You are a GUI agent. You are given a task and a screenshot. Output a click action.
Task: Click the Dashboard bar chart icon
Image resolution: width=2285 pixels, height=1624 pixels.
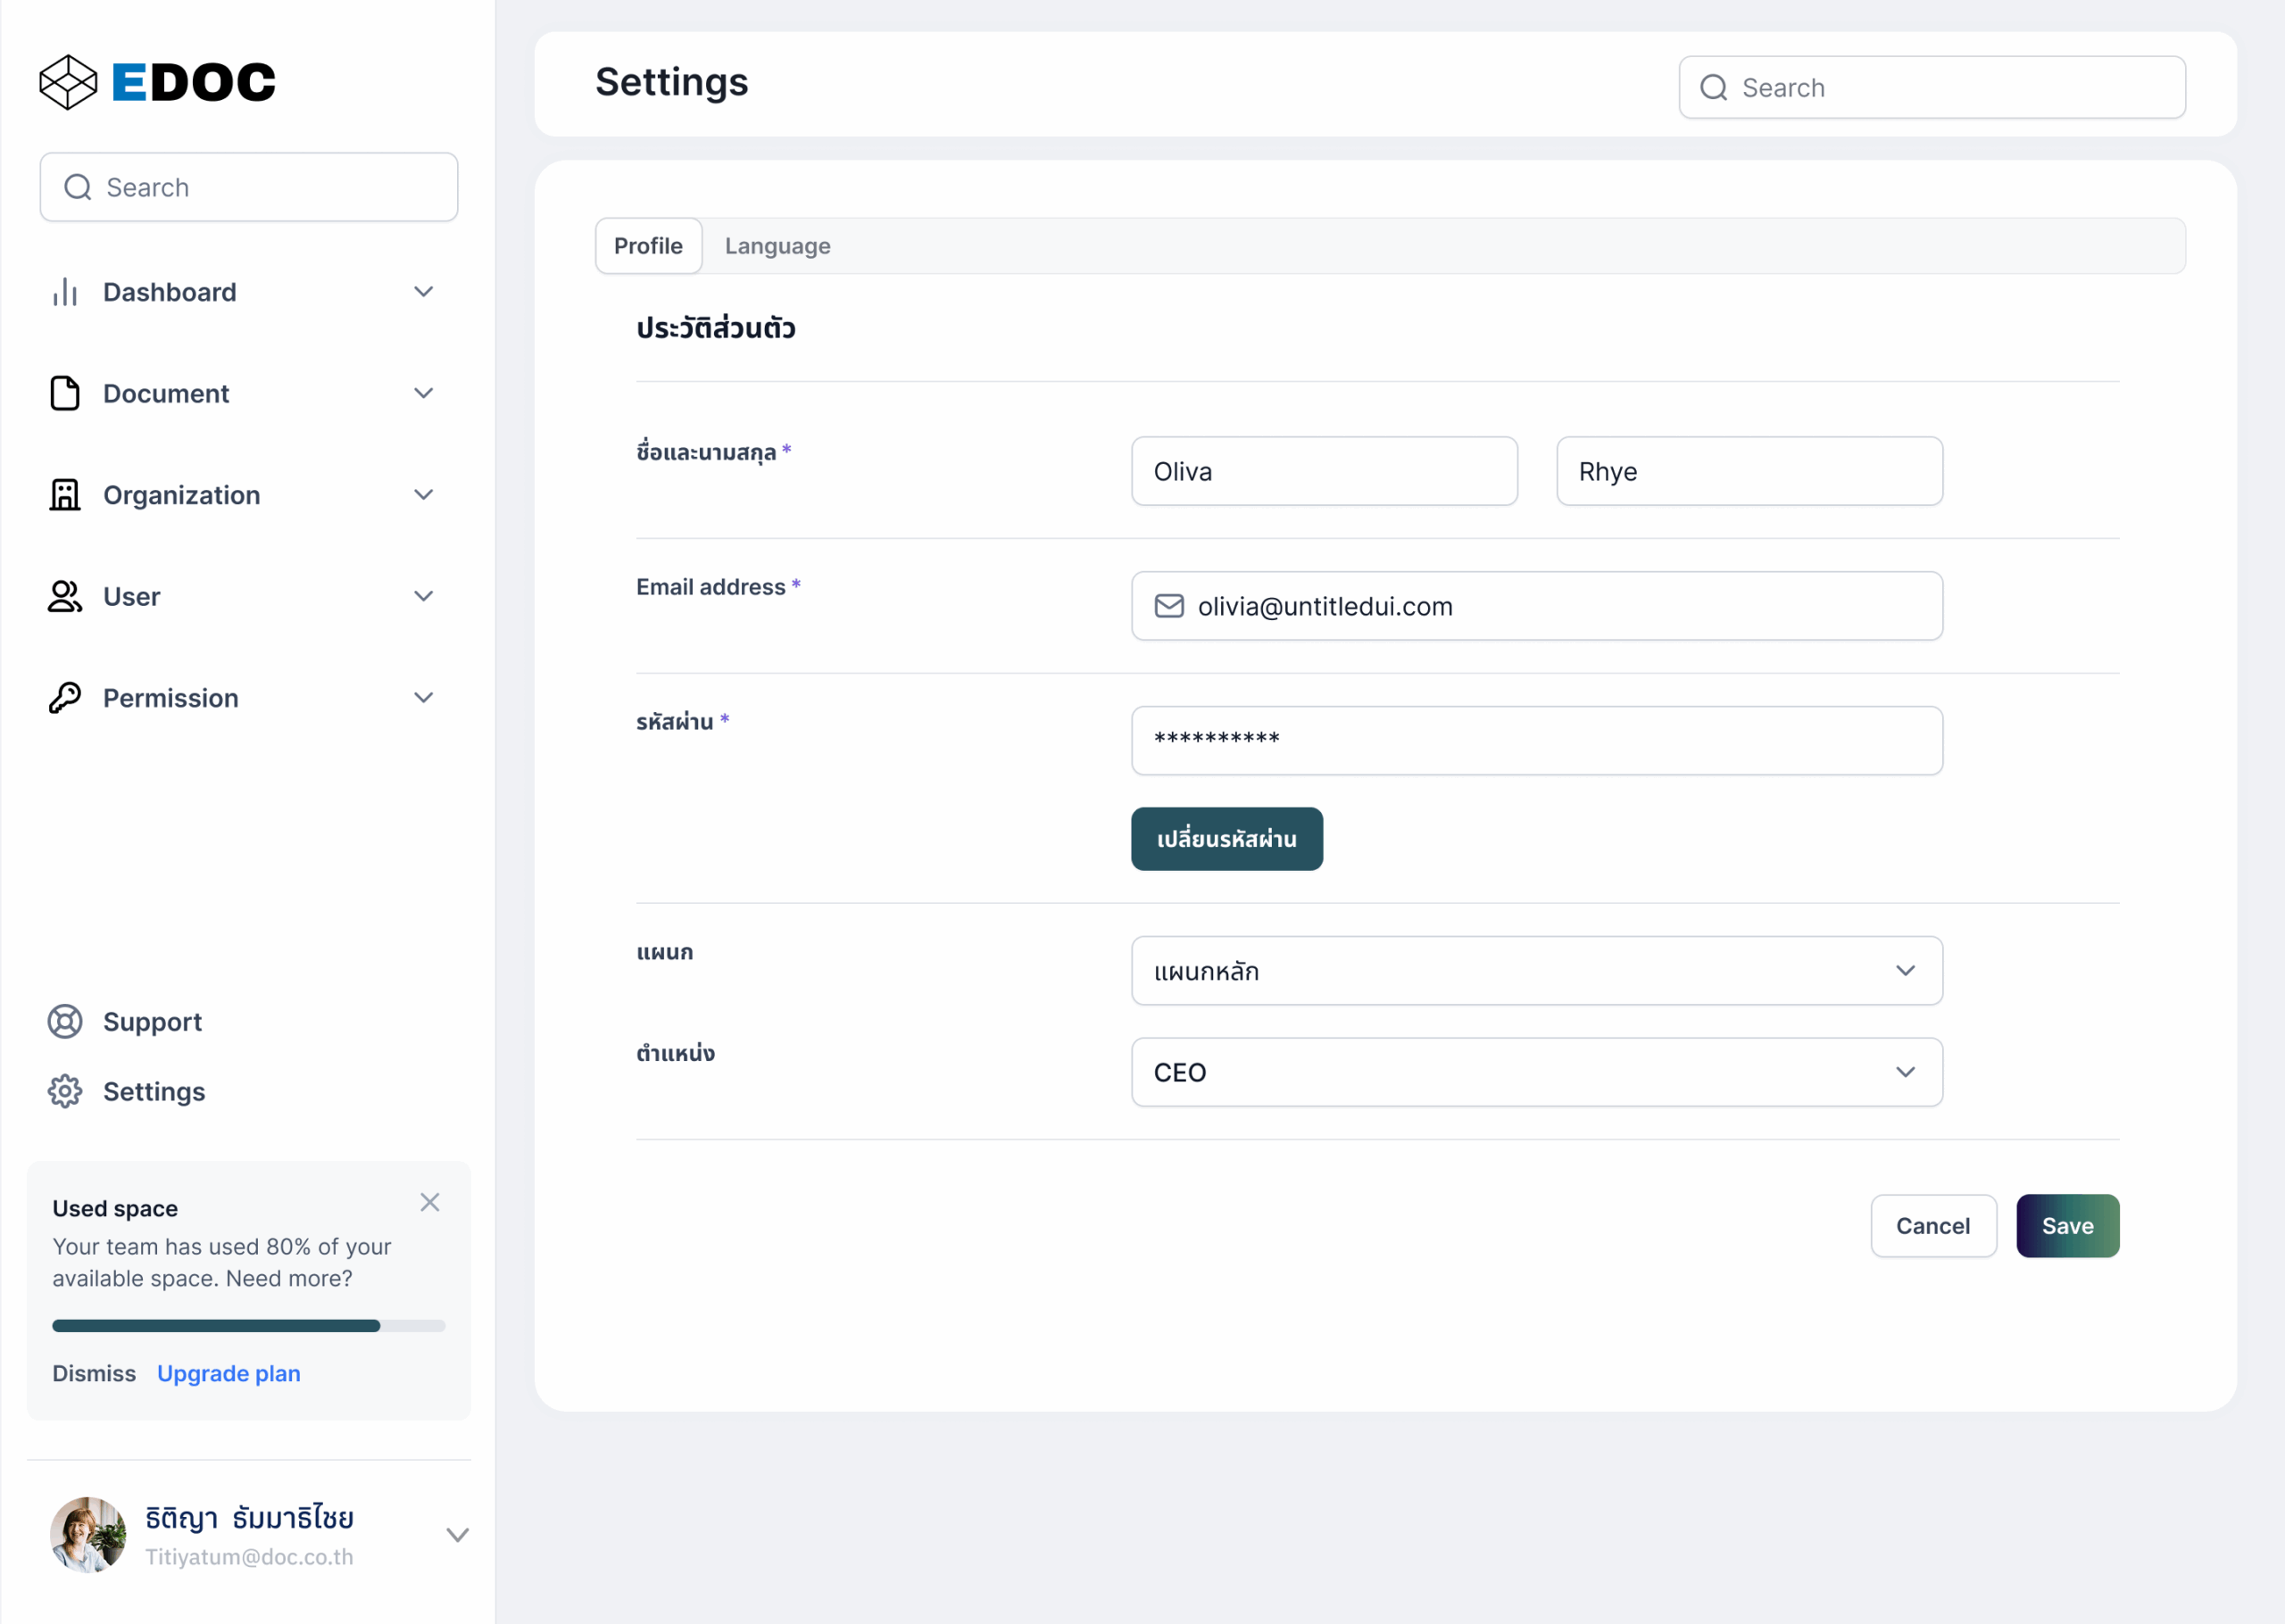tap(65, 292)
